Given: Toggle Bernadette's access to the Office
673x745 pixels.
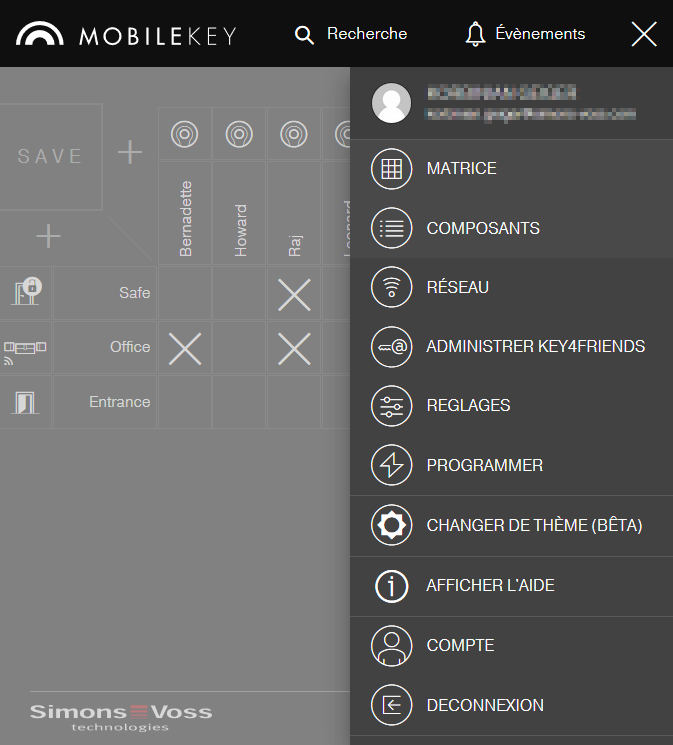Looking at the screenshot, I should click(185, 348).
